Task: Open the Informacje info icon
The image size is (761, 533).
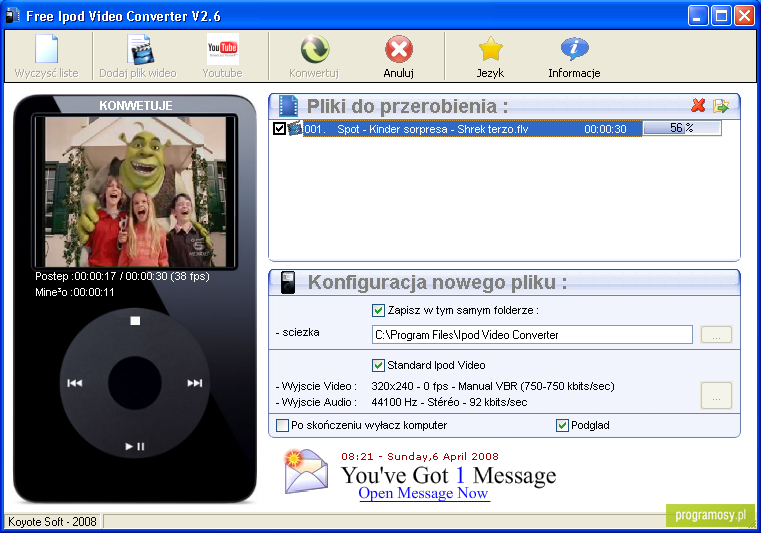Action: tap(574, 49)
